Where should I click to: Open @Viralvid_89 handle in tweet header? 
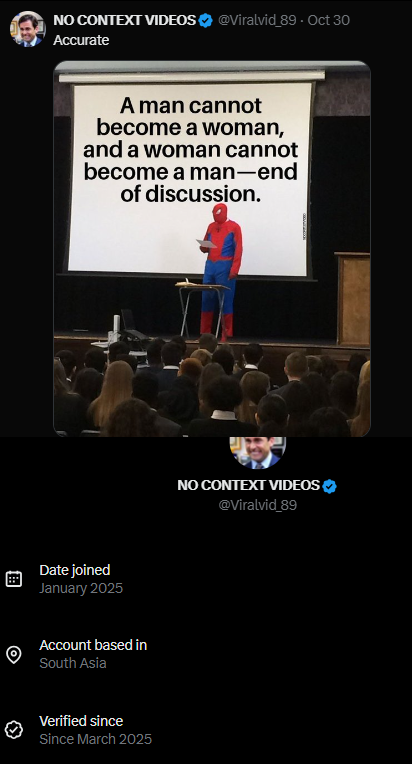pyautogui.click(x=257, y=20)
